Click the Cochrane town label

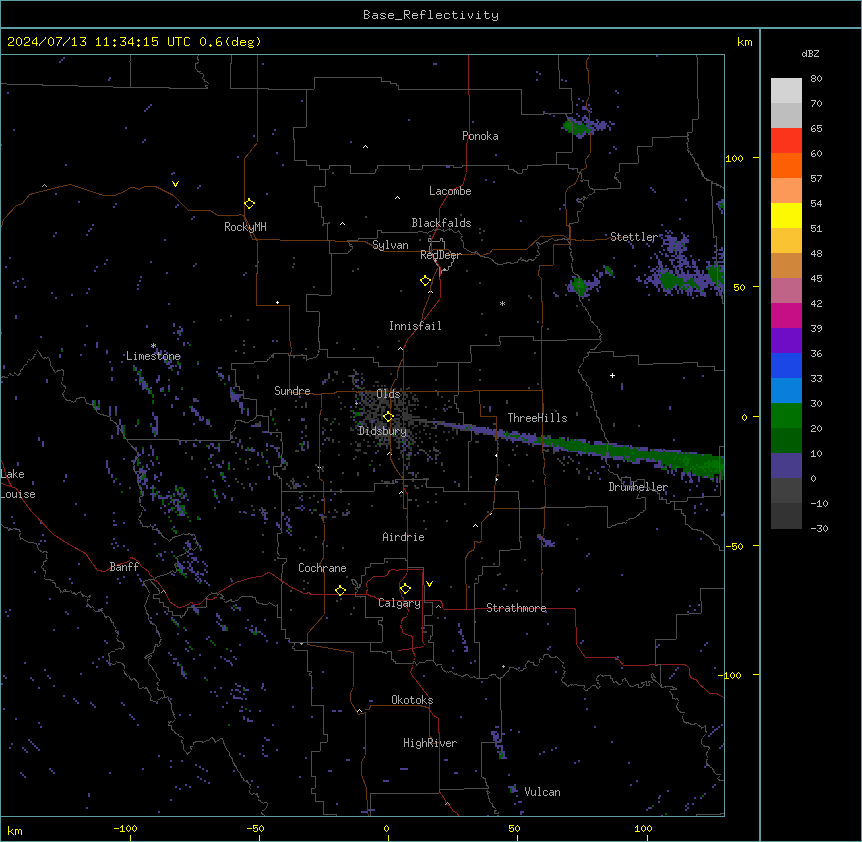tap(322, 568)
